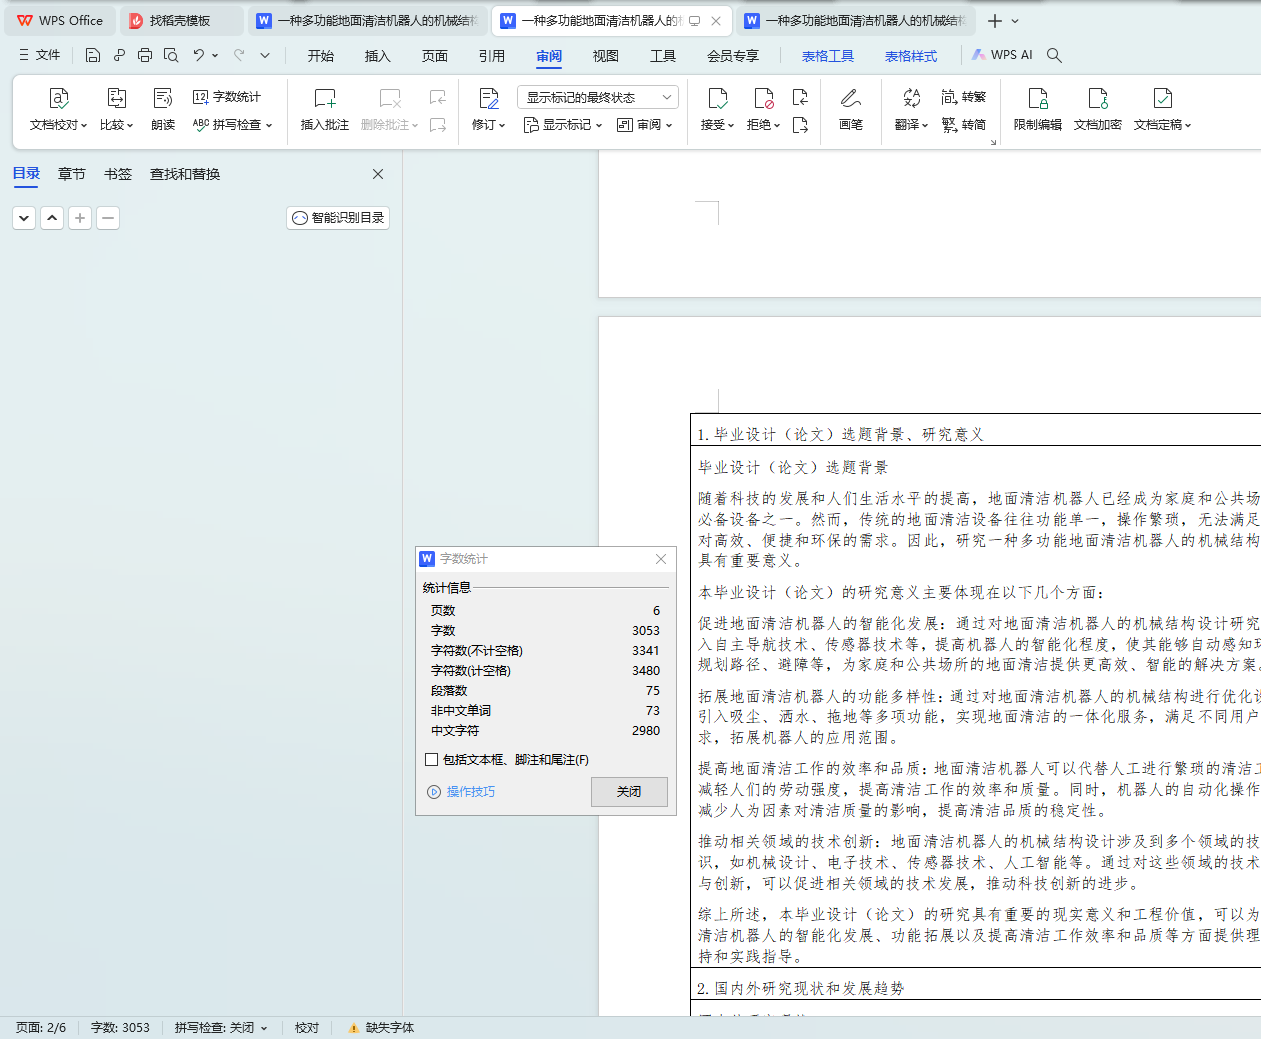The width and height of the screenshot is (1261, 1039).
Task: Switch to the 插入 ribbon tab
Action: 378,56
